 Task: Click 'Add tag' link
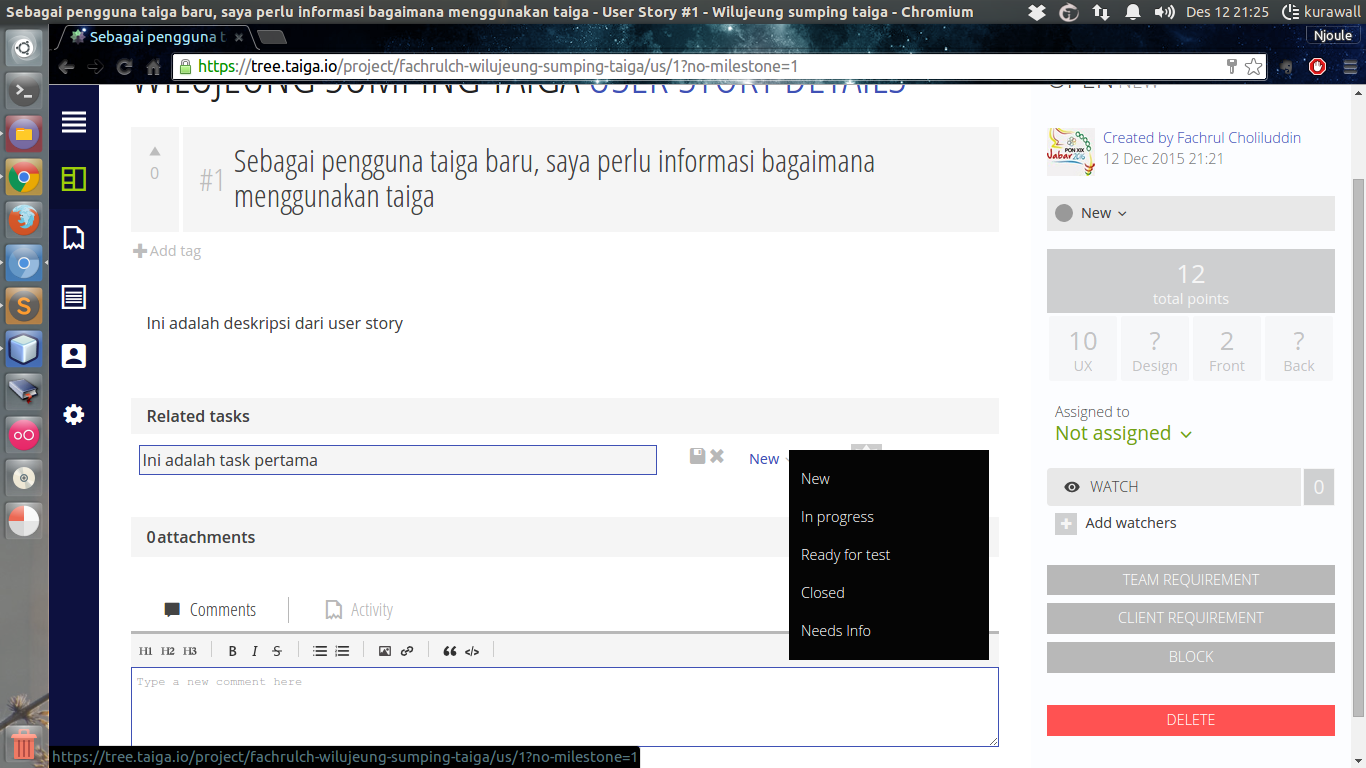click(x=167, y=251)
